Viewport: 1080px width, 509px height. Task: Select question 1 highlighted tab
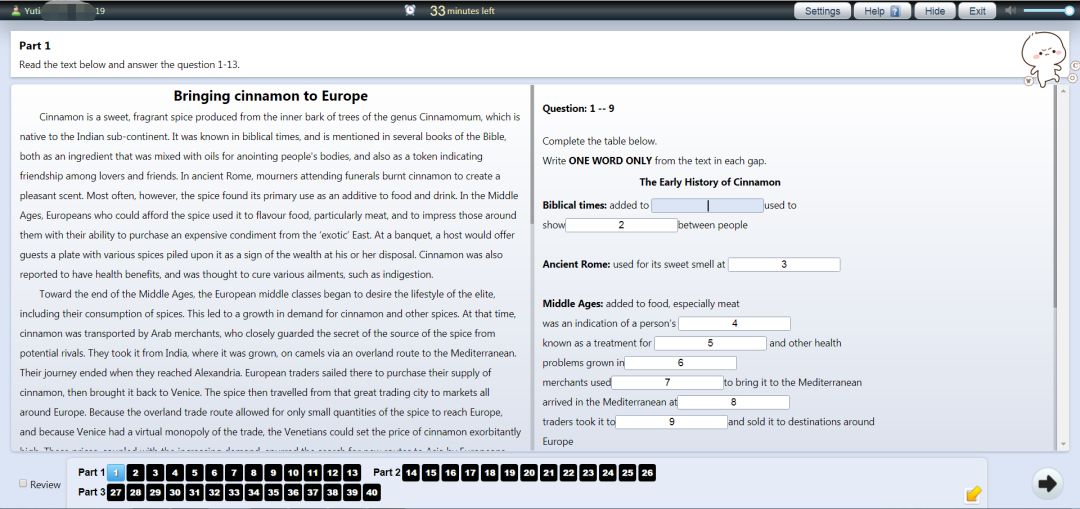pyautogui.click(x=116, y=472)
